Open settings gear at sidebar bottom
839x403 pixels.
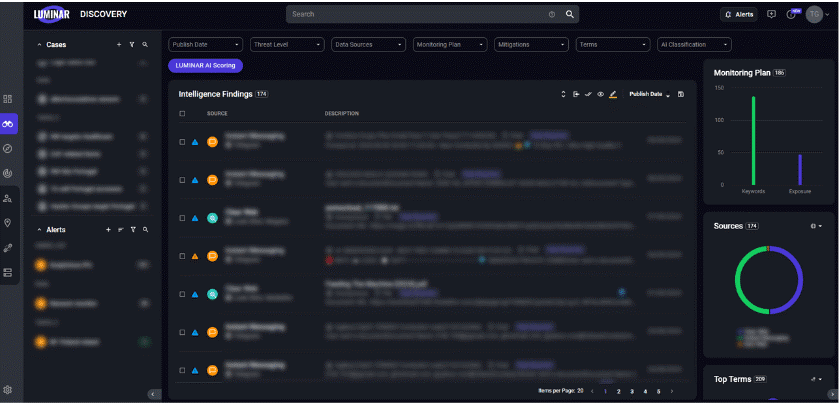tap(7, 390)
